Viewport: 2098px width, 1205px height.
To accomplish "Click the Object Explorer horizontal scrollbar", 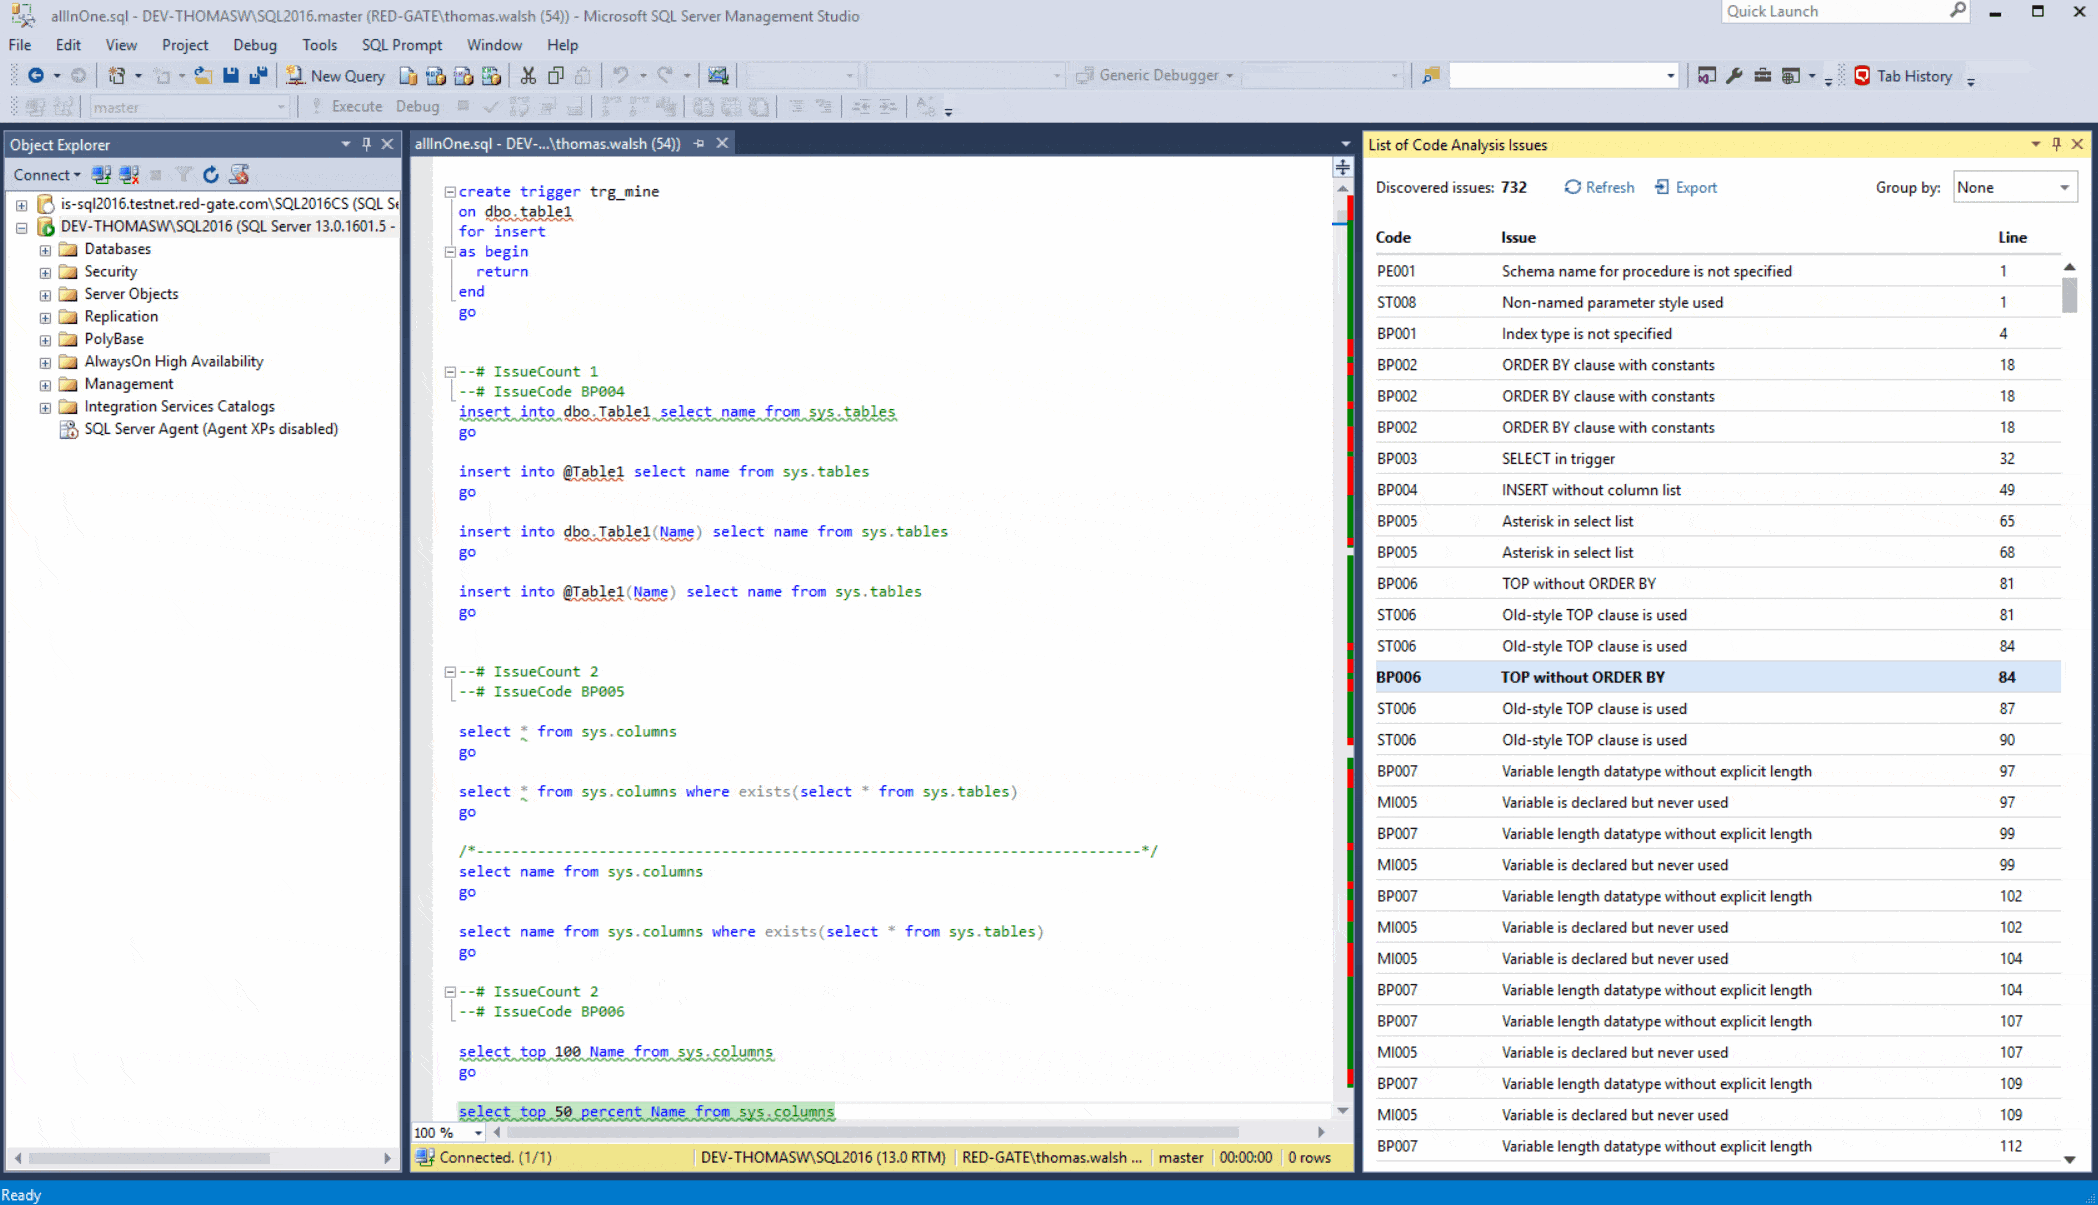I will (x=149, y=1158).
